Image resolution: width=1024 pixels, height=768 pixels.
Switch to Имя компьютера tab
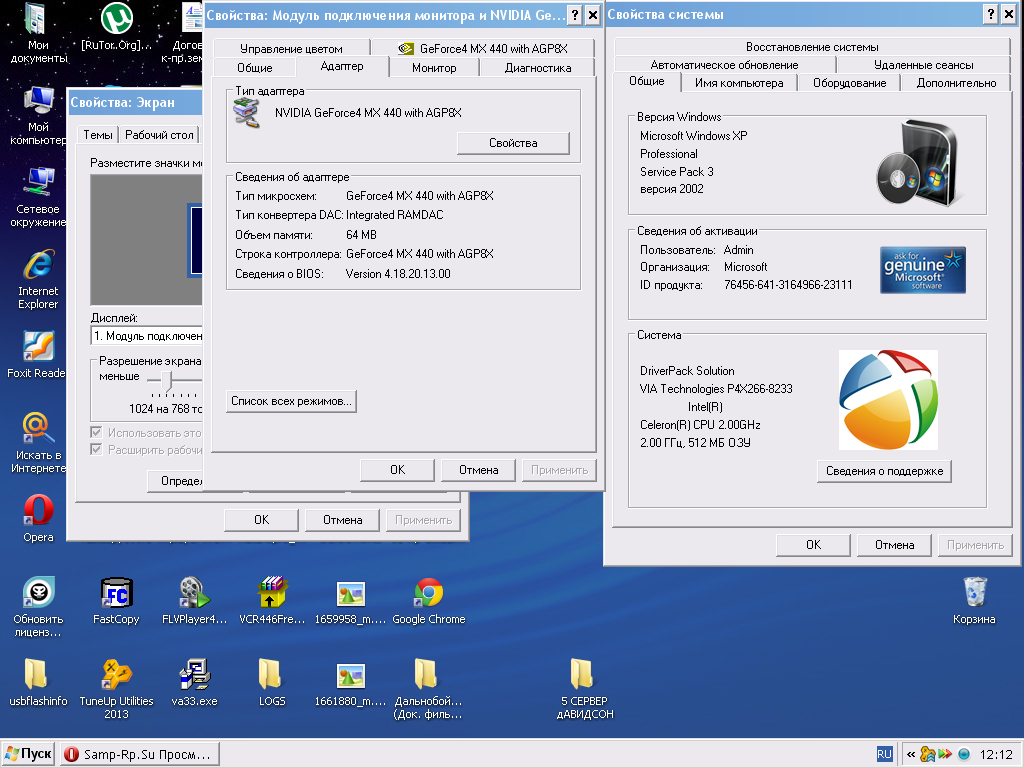click(x=739, y=83)
